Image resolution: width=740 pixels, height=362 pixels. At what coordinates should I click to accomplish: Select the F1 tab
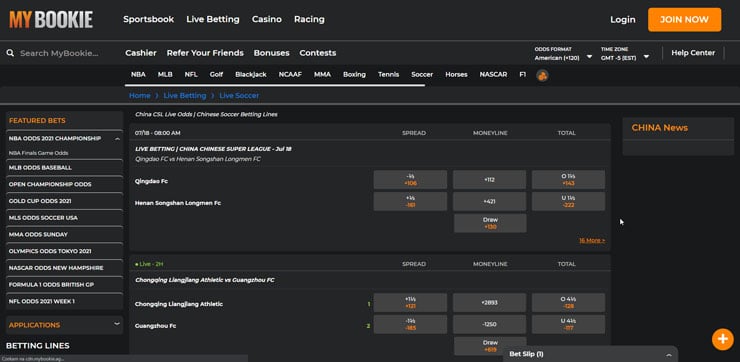coord(522,75)
